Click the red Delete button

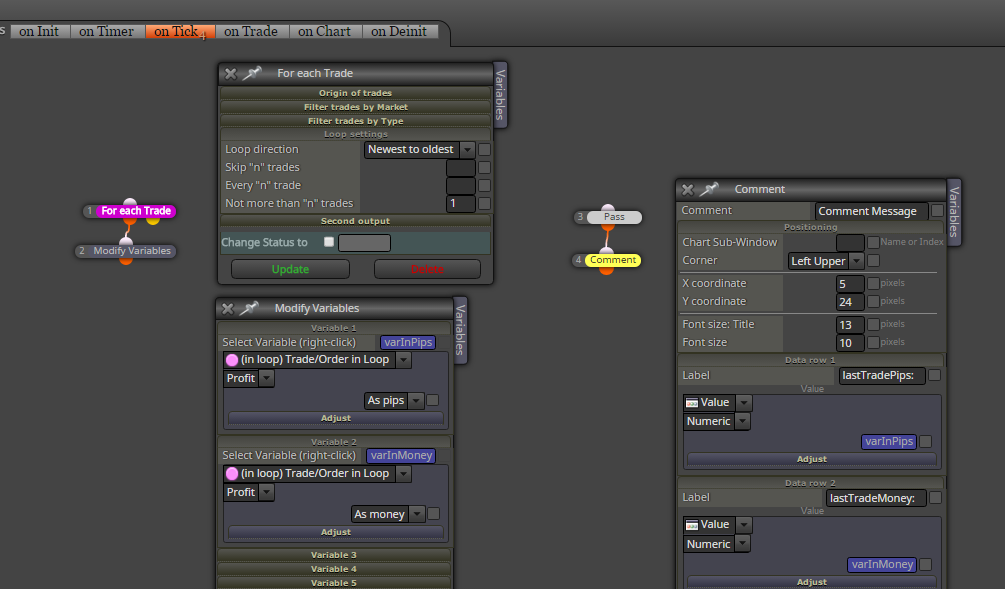(428, 269)
